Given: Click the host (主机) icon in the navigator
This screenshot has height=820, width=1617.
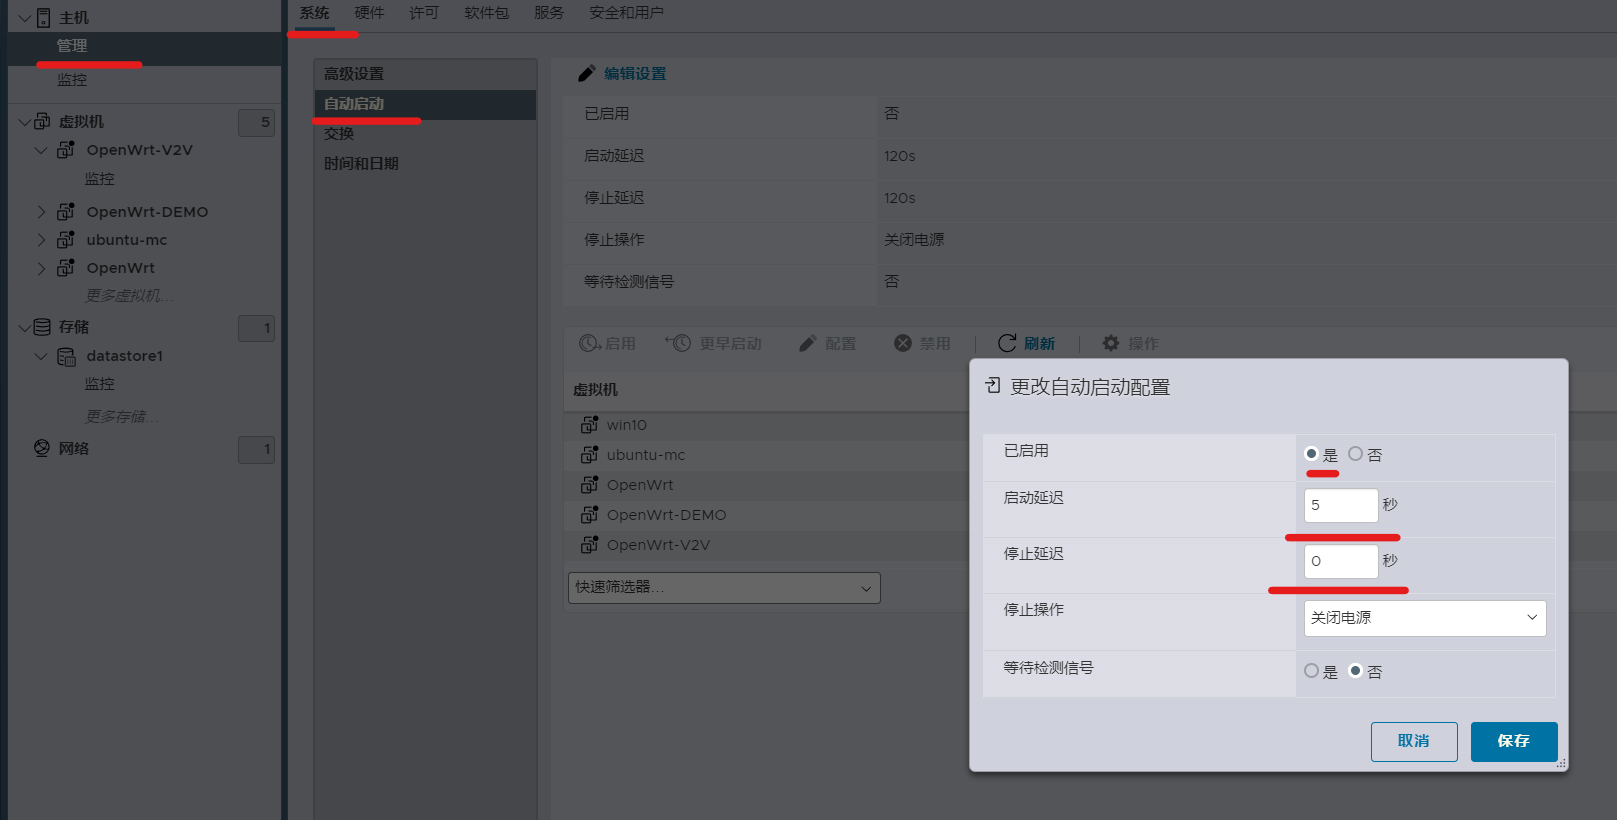Looking at the screenshot, I should [44, 18].
